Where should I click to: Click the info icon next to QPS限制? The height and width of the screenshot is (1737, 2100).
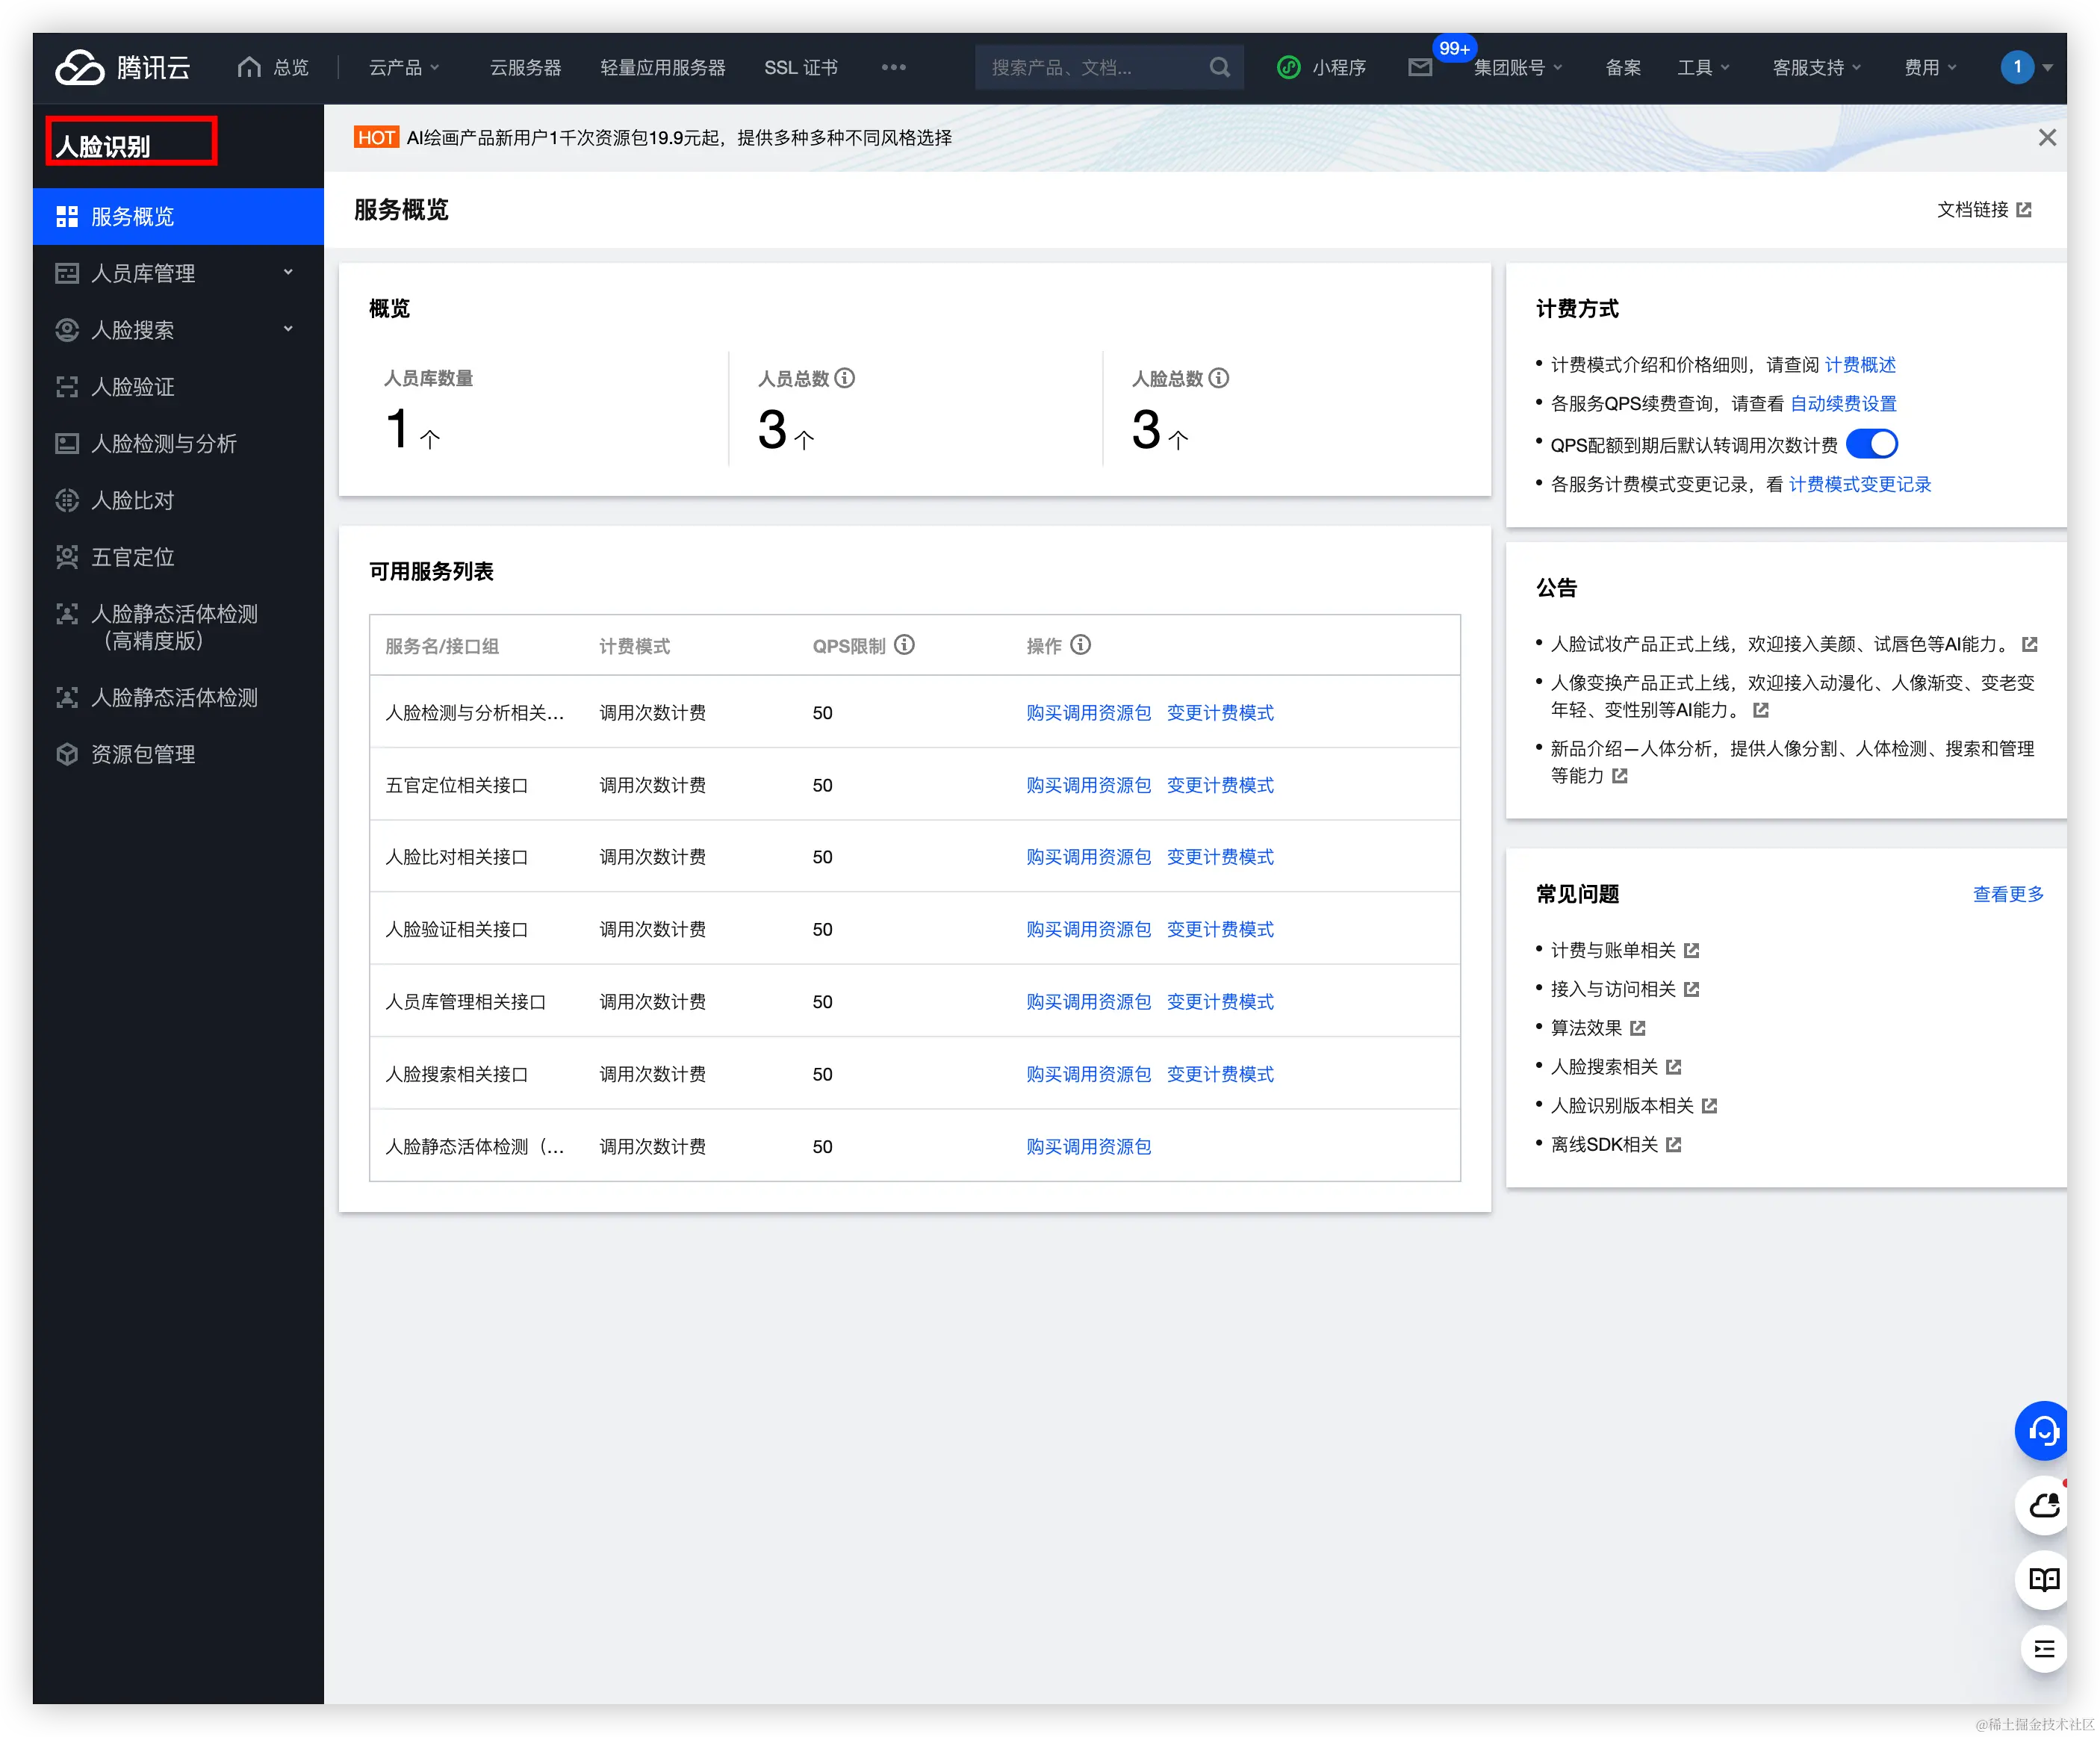click(x=904, y=645)
